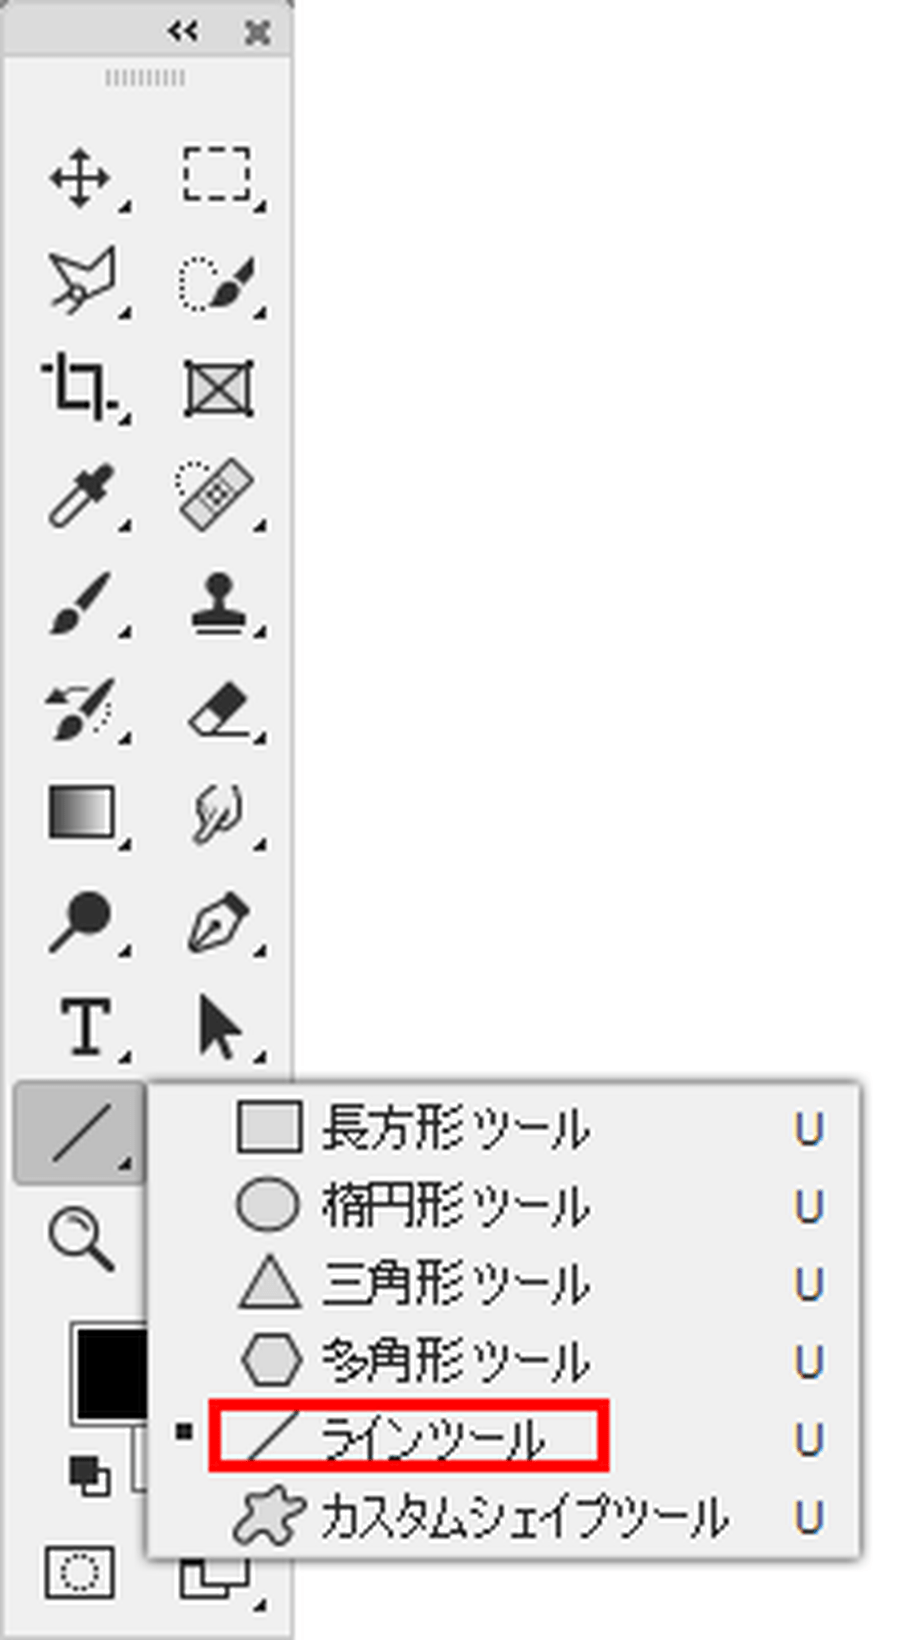The image size is (900, 1640).
Task: Select the Pen tool
Action: pos(217,922)
